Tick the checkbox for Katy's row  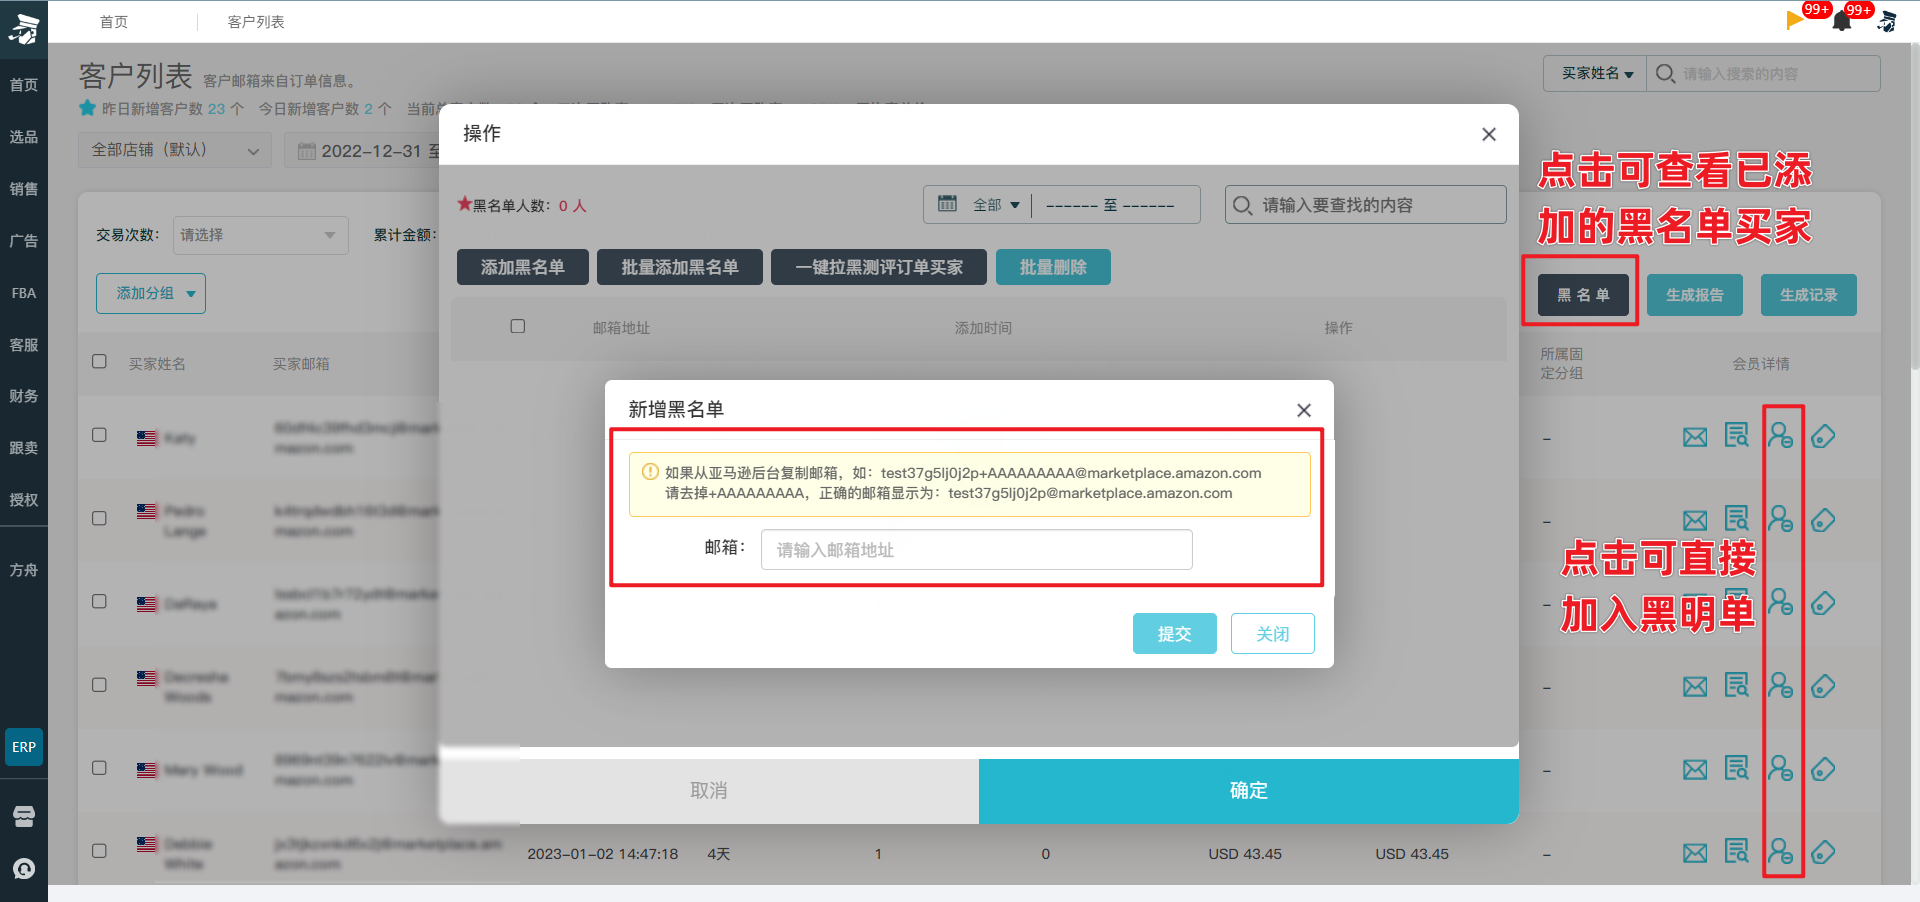pyautogui.click(x=99, y=435)
